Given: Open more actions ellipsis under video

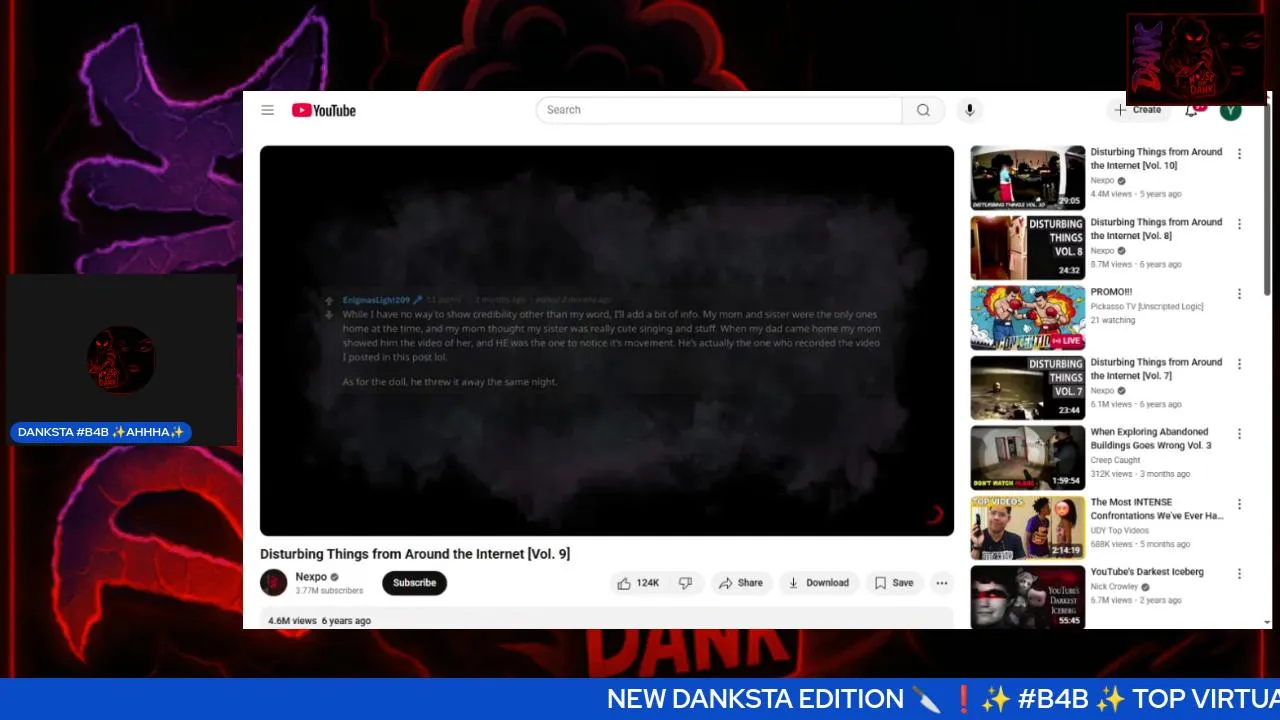Looking at the screenshot, I should (941, 583).
